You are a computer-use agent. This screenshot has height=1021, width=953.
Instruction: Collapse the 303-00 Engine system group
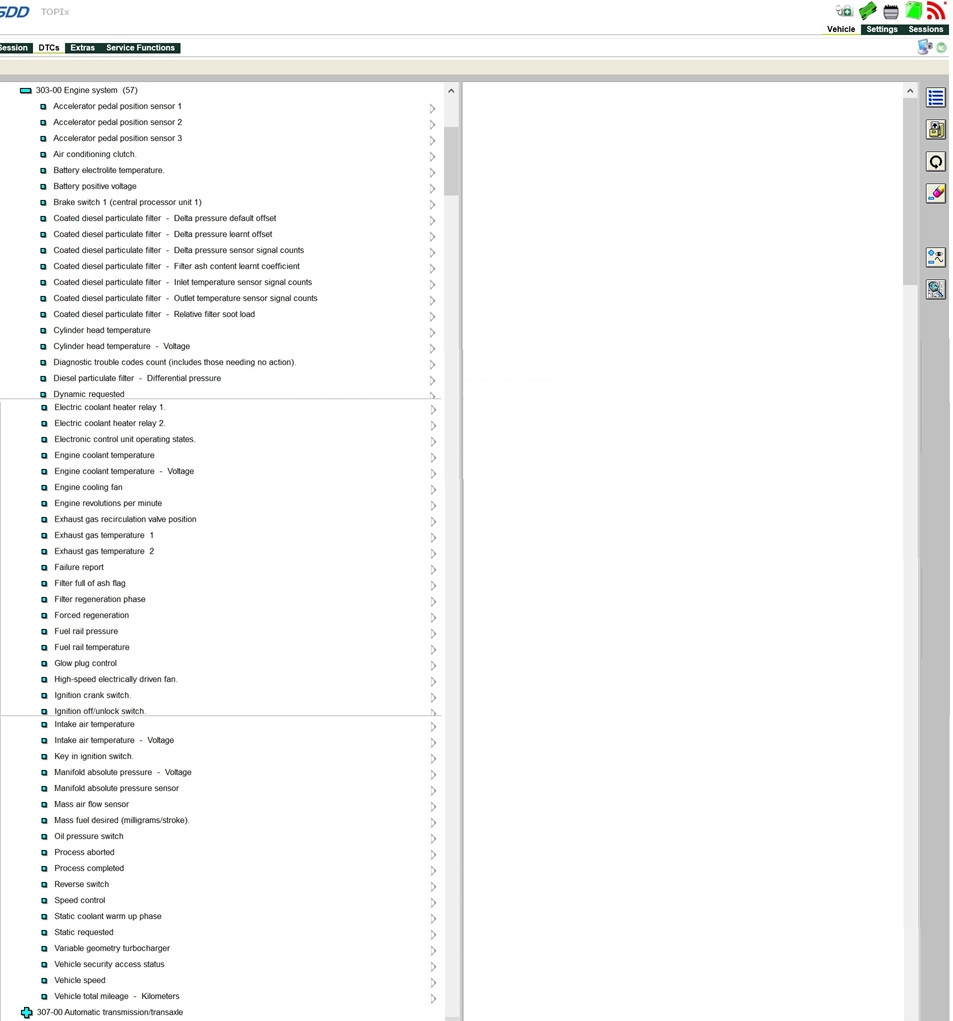click(26, 91)
